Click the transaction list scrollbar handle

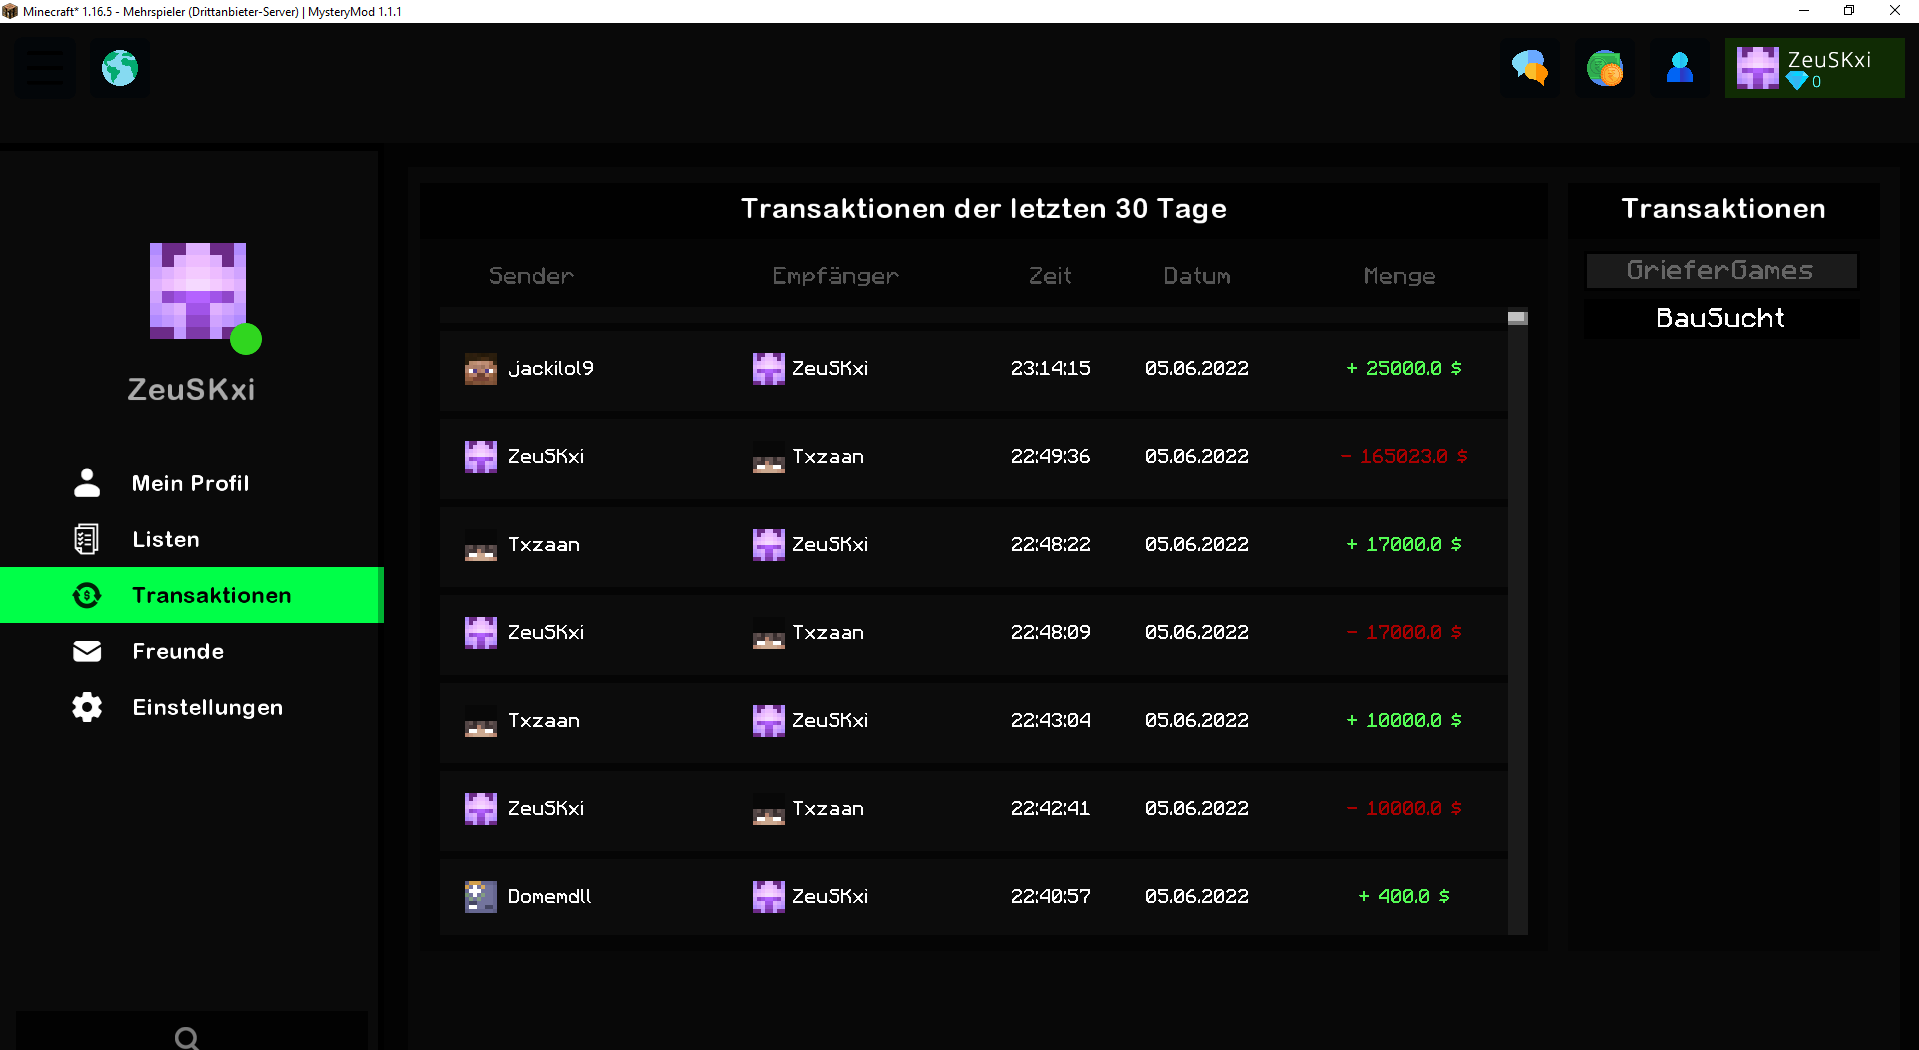(x=1517, y=318)
